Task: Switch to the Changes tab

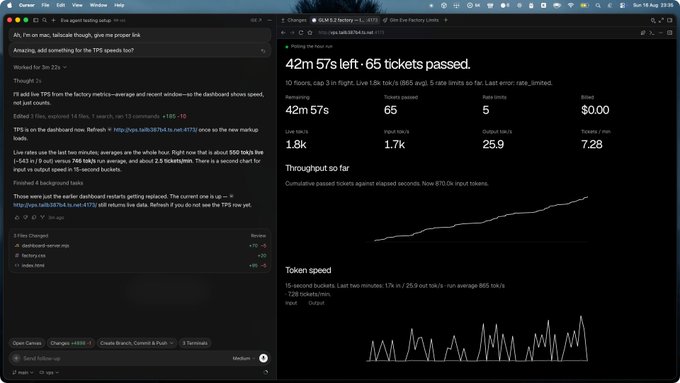Action: tap(294, 20)
